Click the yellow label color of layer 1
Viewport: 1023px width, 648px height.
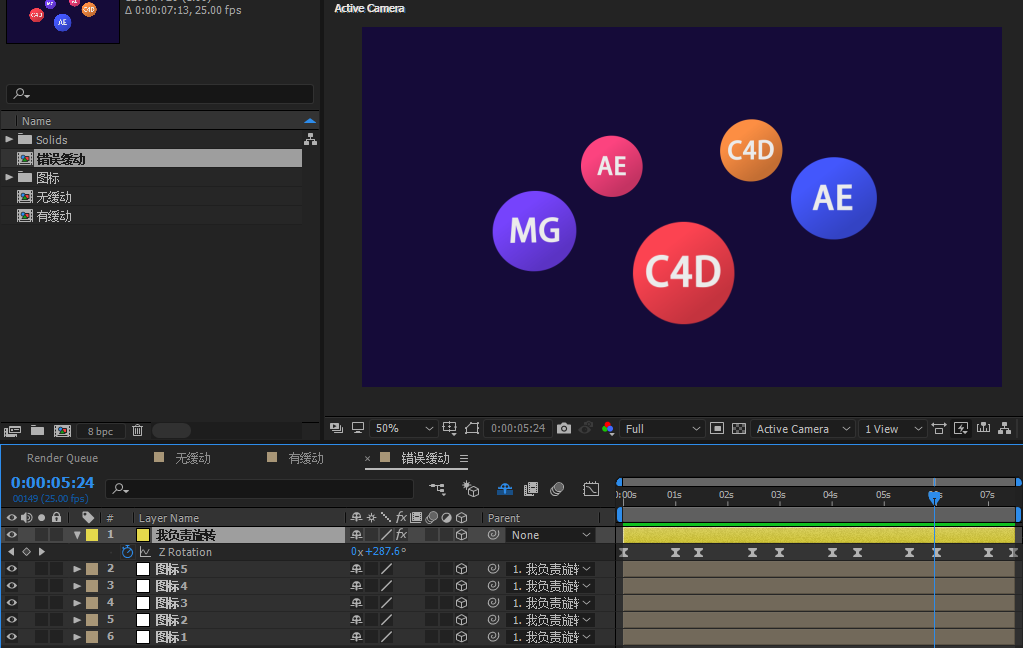tap(92, 535)
